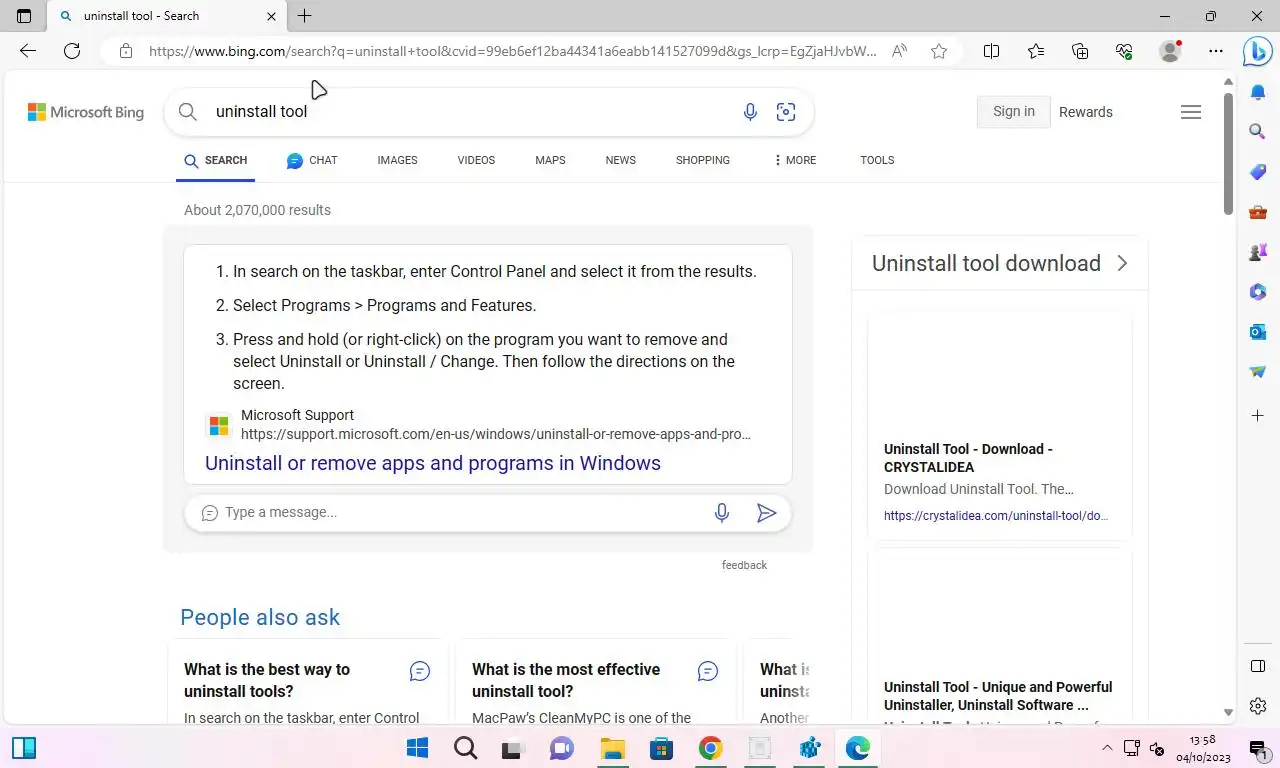Switch to MAPS tab
1280x768 pixels.
[550, 160]
